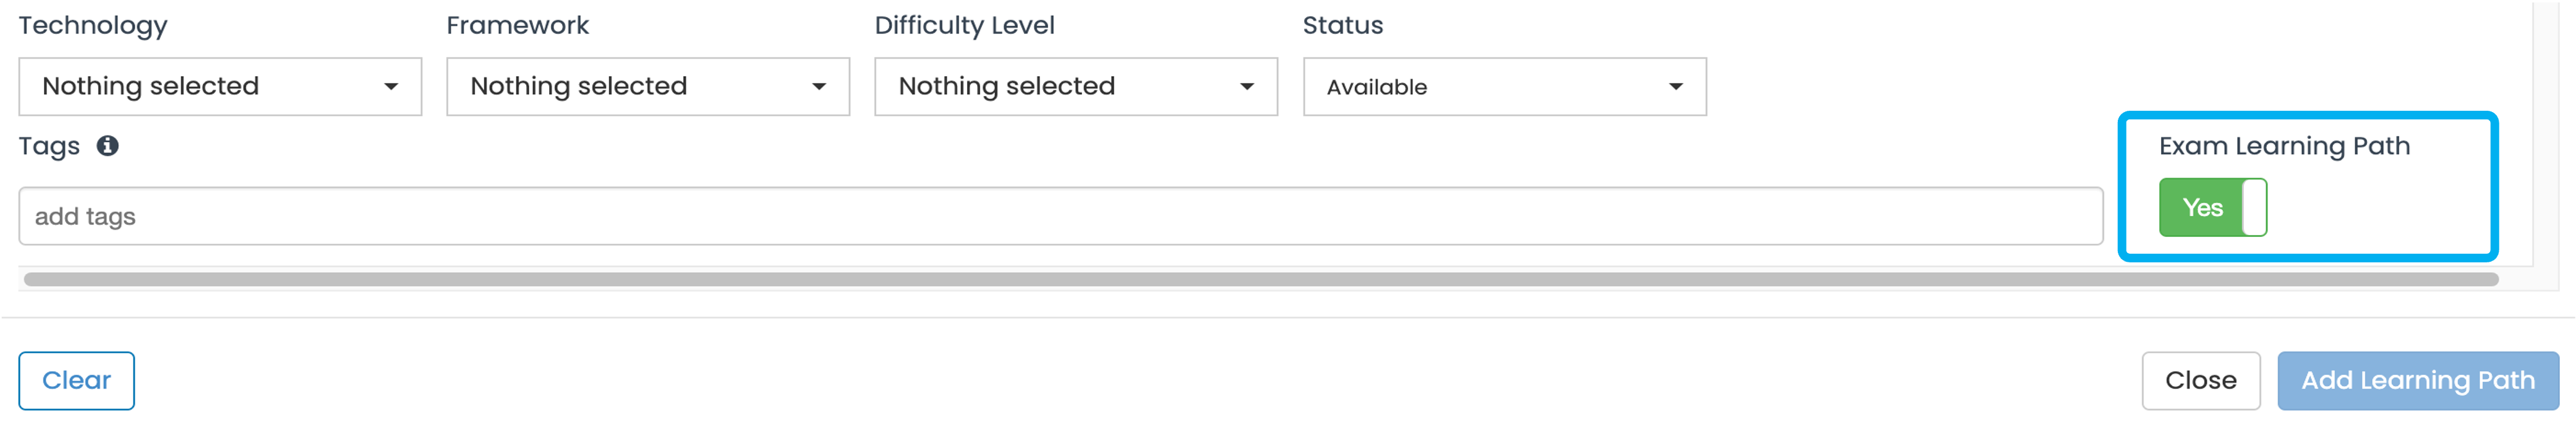Click the caret arrow in Technology dropdown
The image size is (2576, 422).
click(391, 87)
